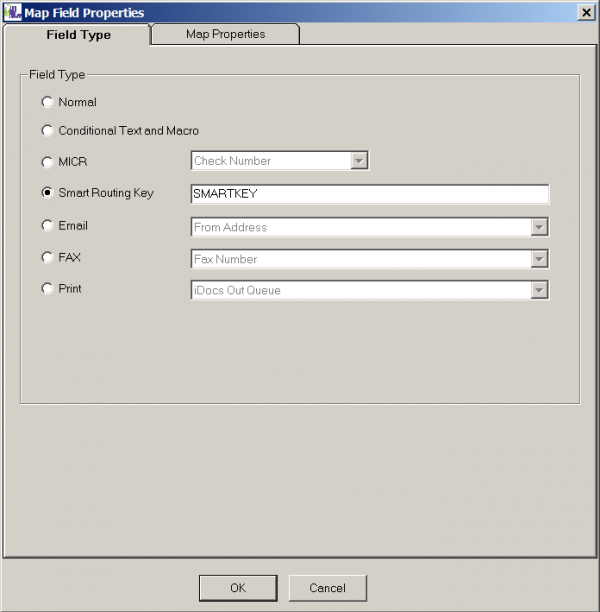The image size is (600, 612).
Task: Expand the Fax Number dropdown
Action: pyautogui.click(x=540, y=259)
